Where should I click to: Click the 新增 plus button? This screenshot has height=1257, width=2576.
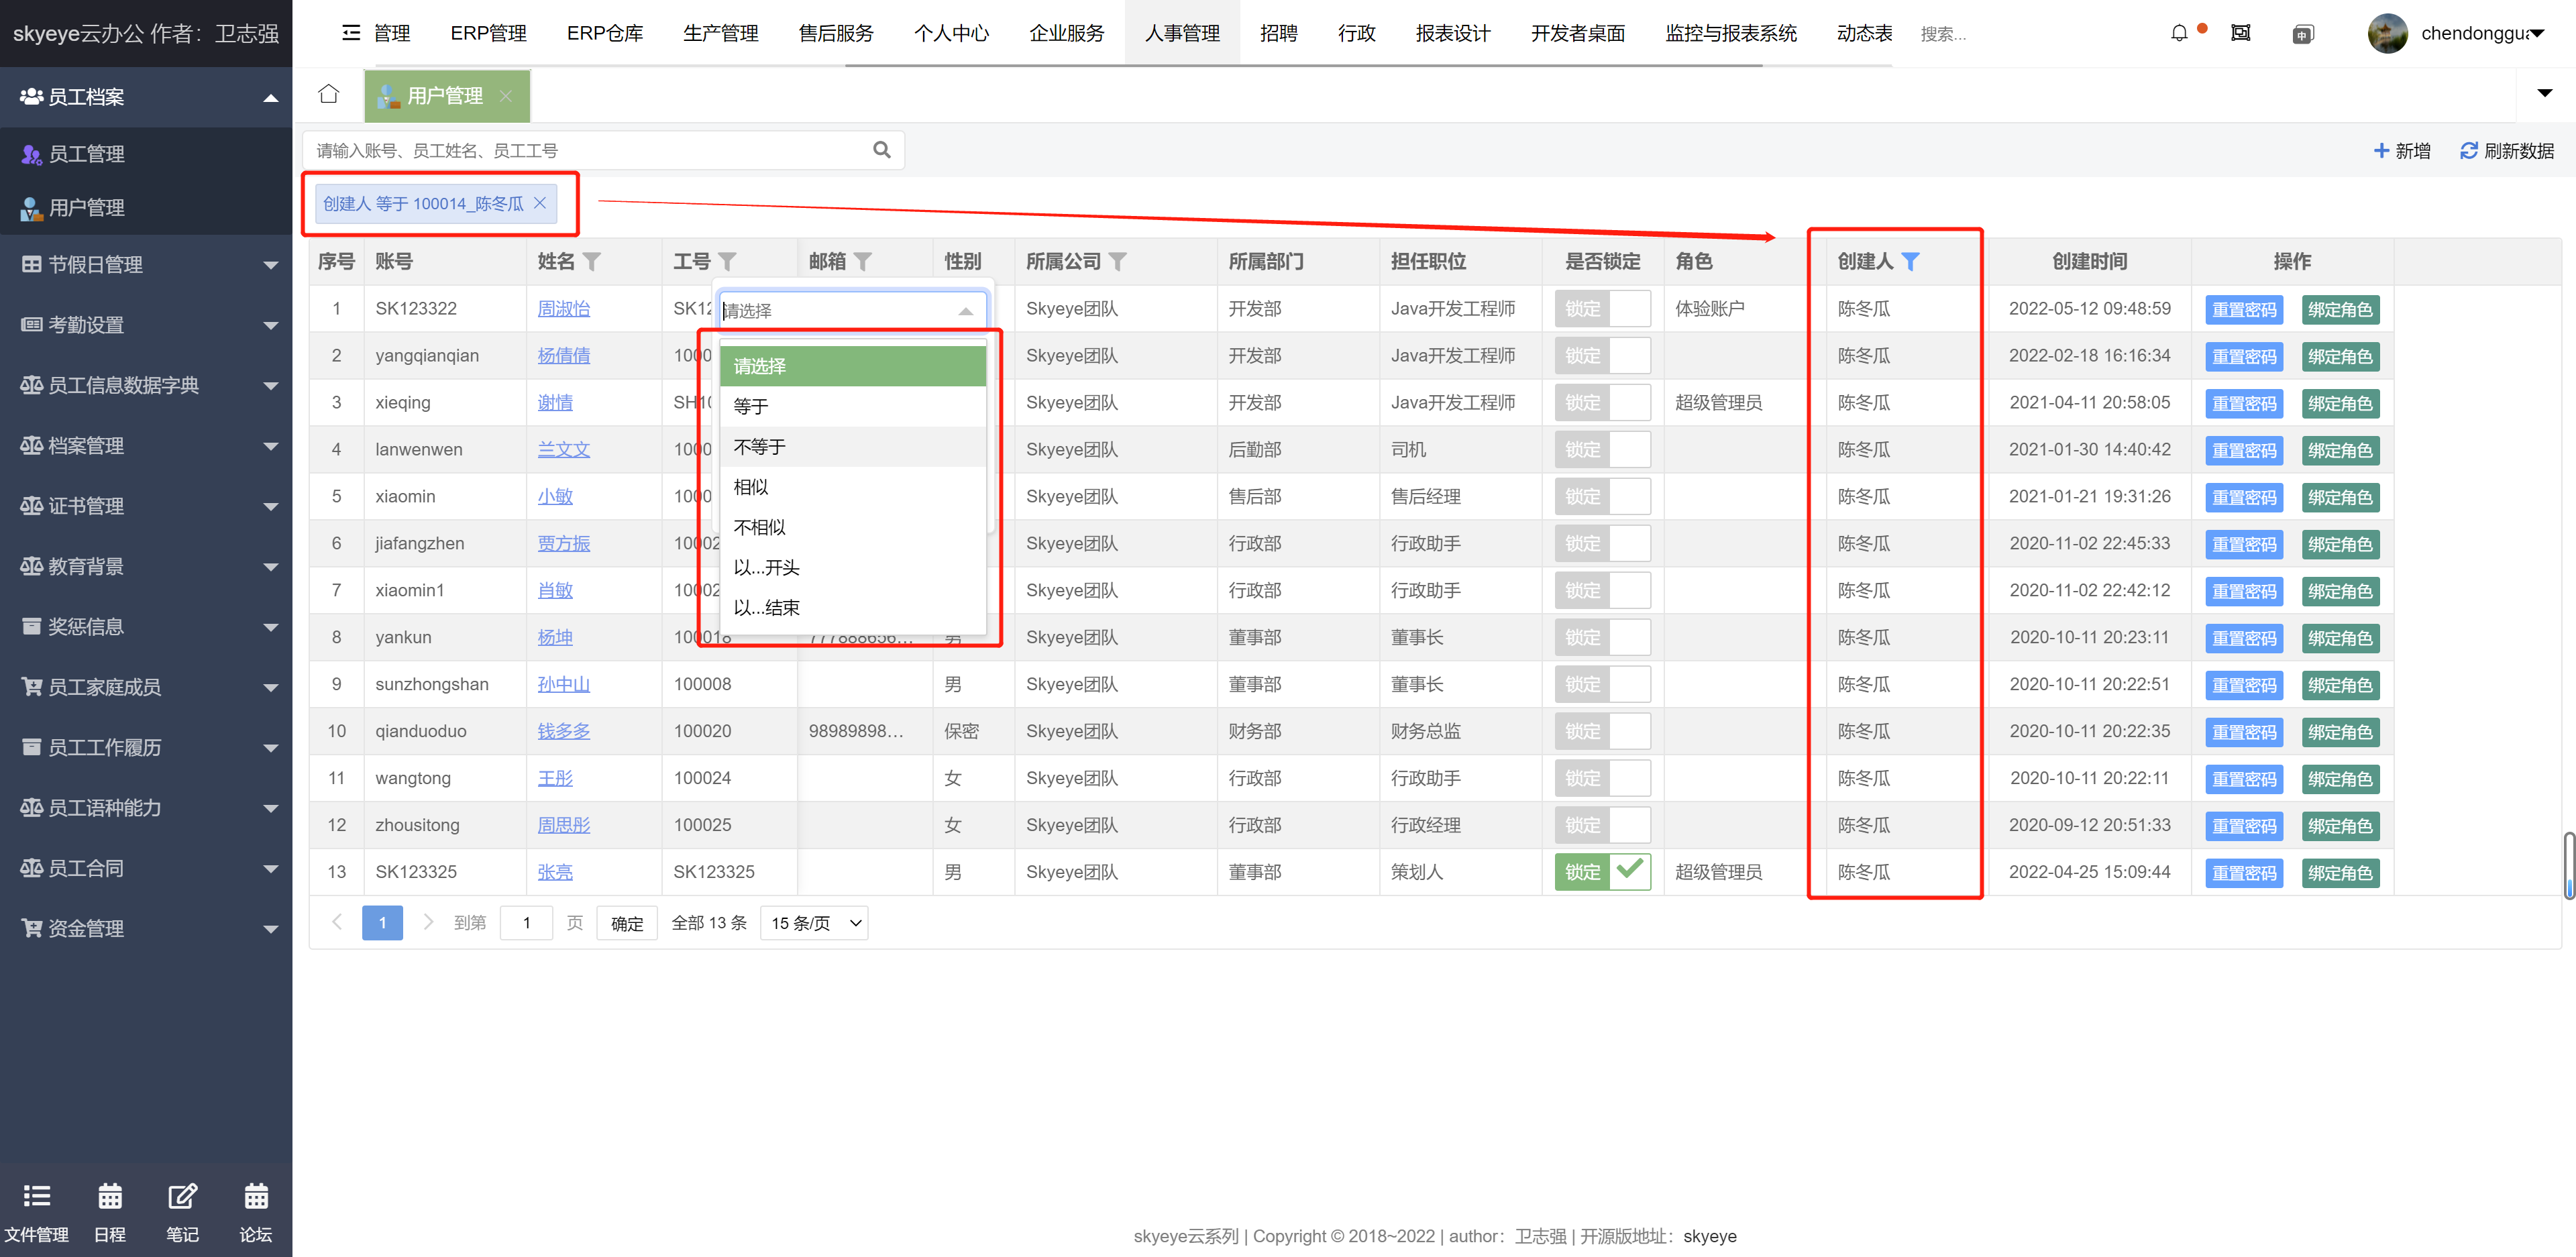[x=2402, y=151]
